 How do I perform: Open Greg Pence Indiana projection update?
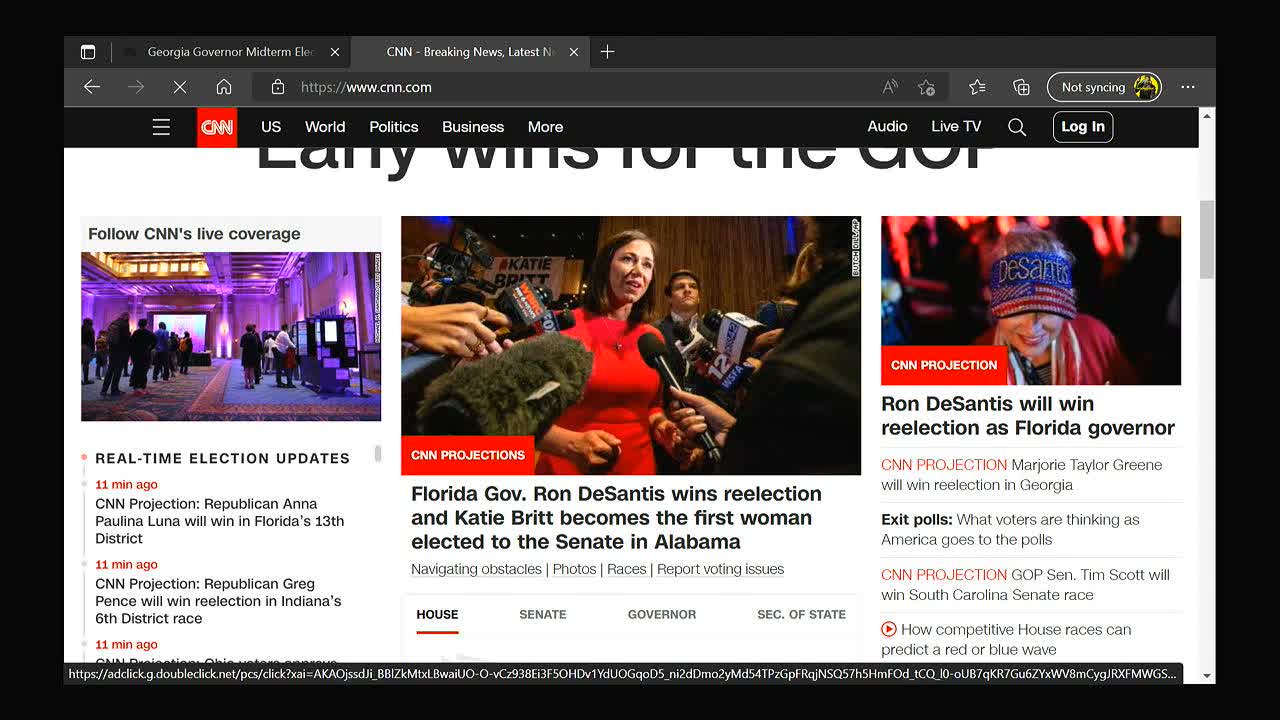pos(218,601)
